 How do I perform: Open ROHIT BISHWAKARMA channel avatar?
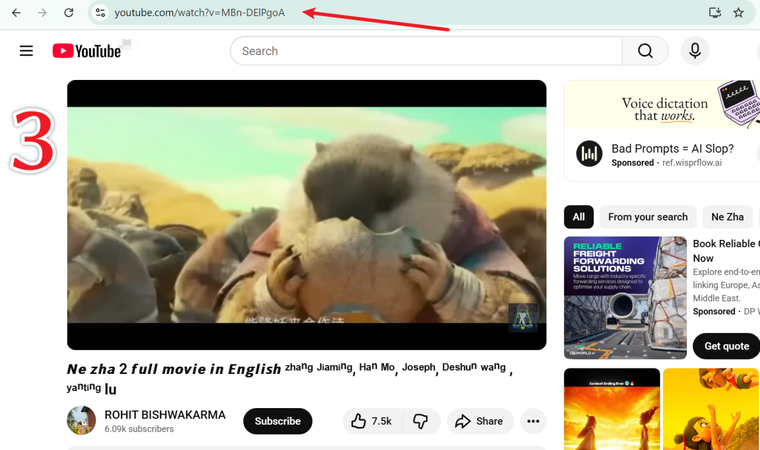81,420
